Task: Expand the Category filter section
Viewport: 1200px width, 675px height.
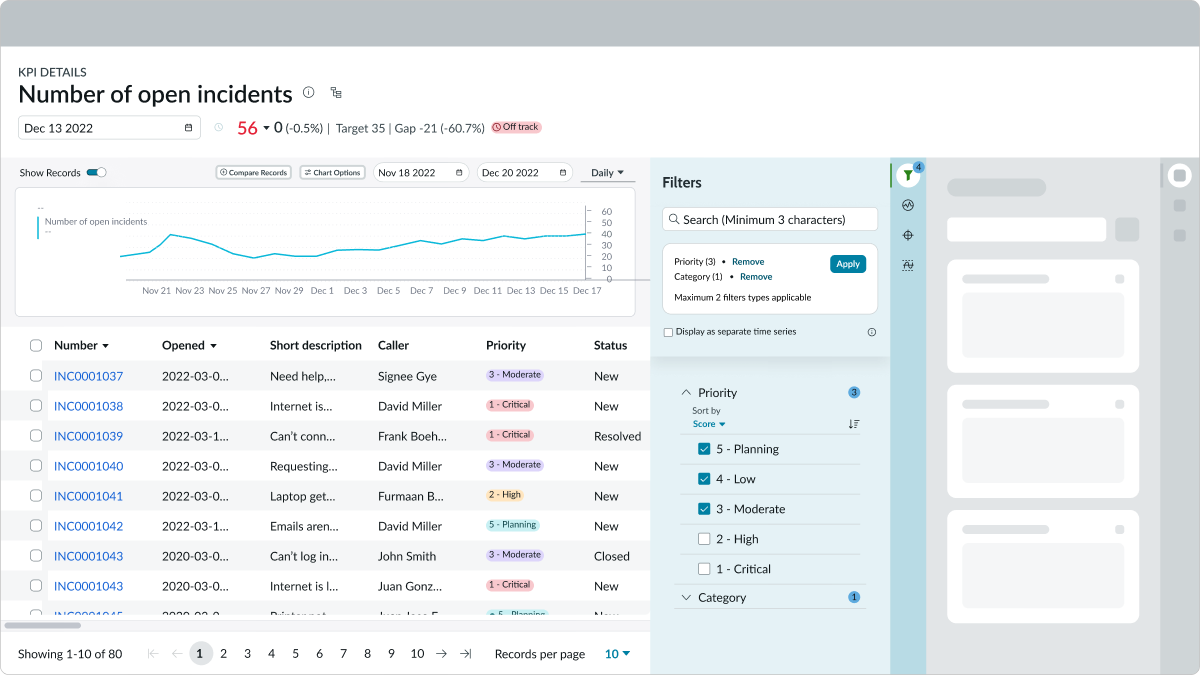Action: [686, 598]
